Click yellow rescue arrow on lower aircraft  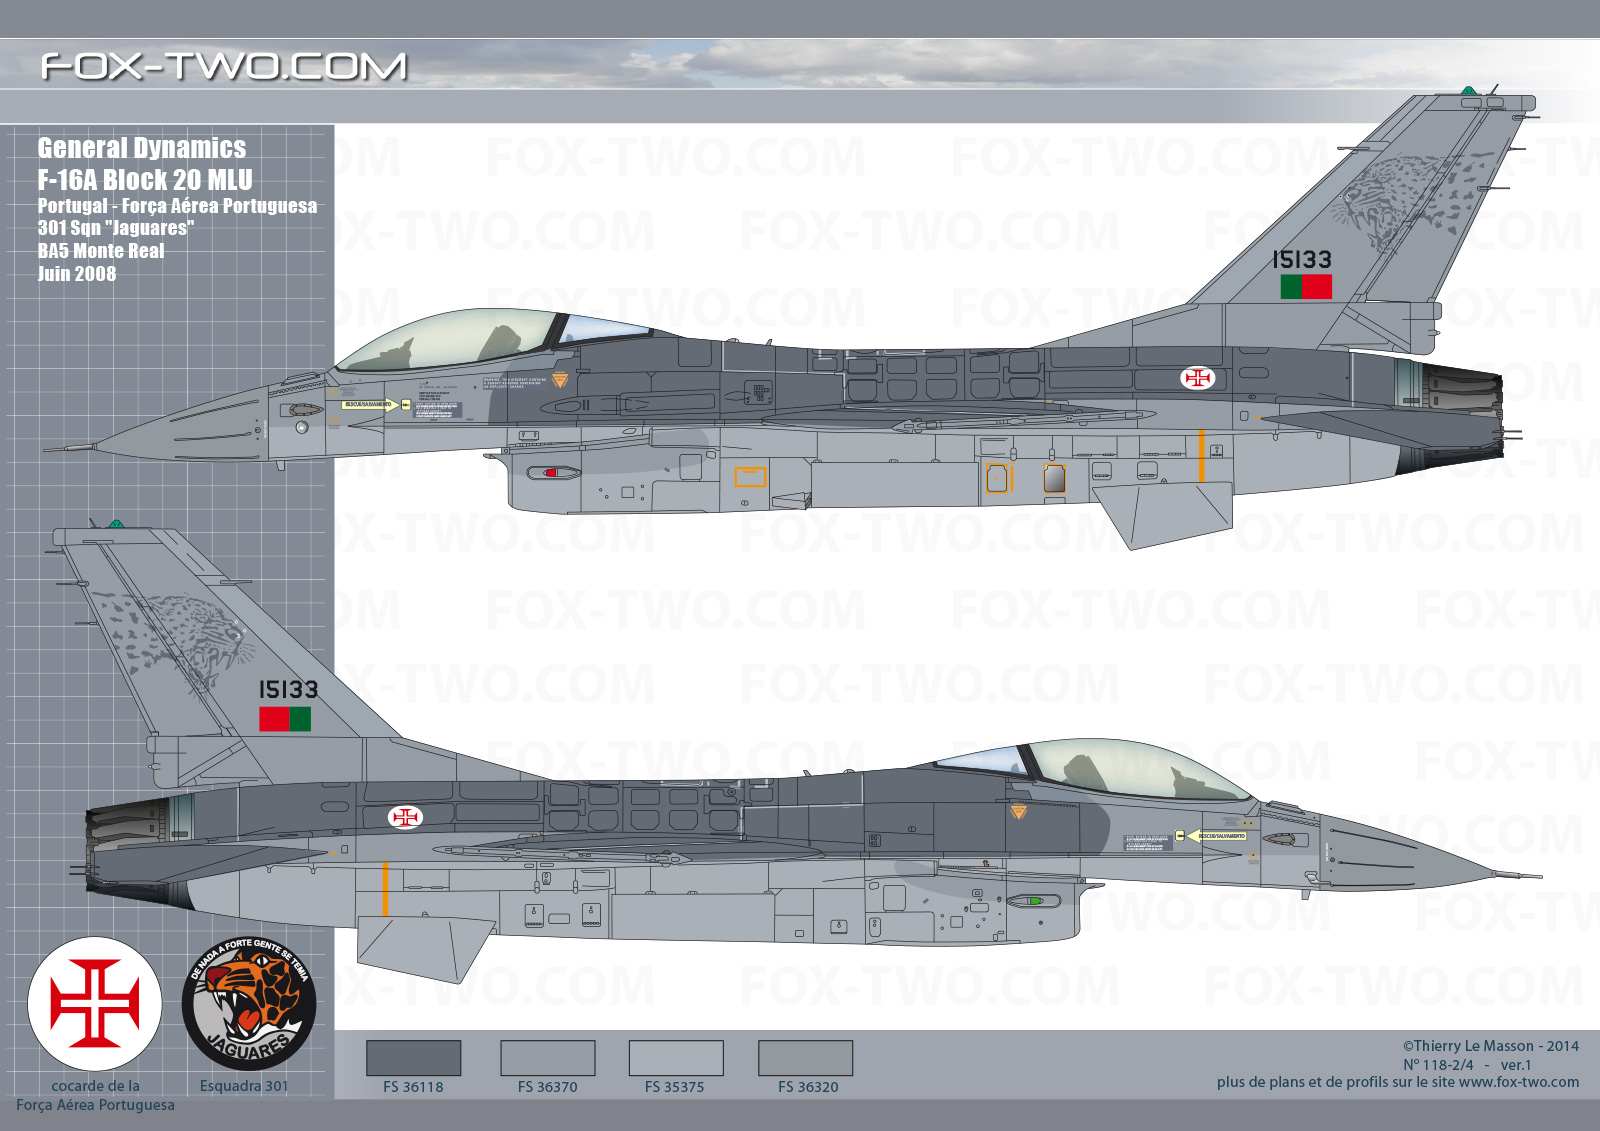click(1216, 836)
